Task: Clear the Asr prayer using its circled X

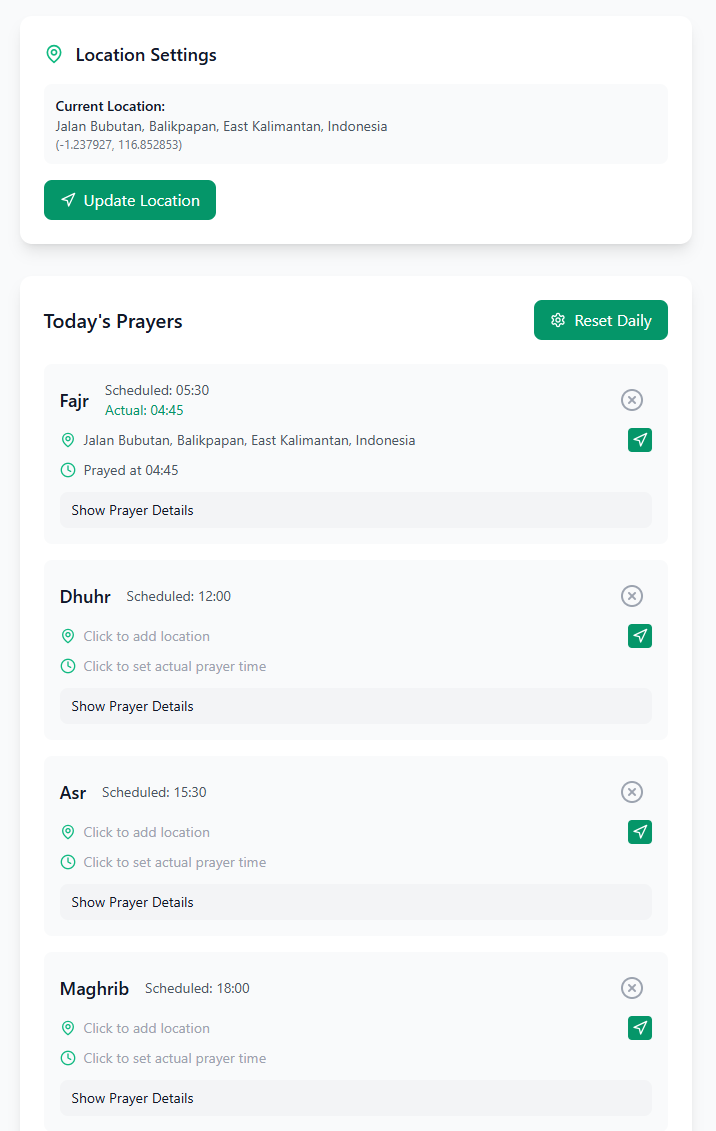Action: coord(631,792)
